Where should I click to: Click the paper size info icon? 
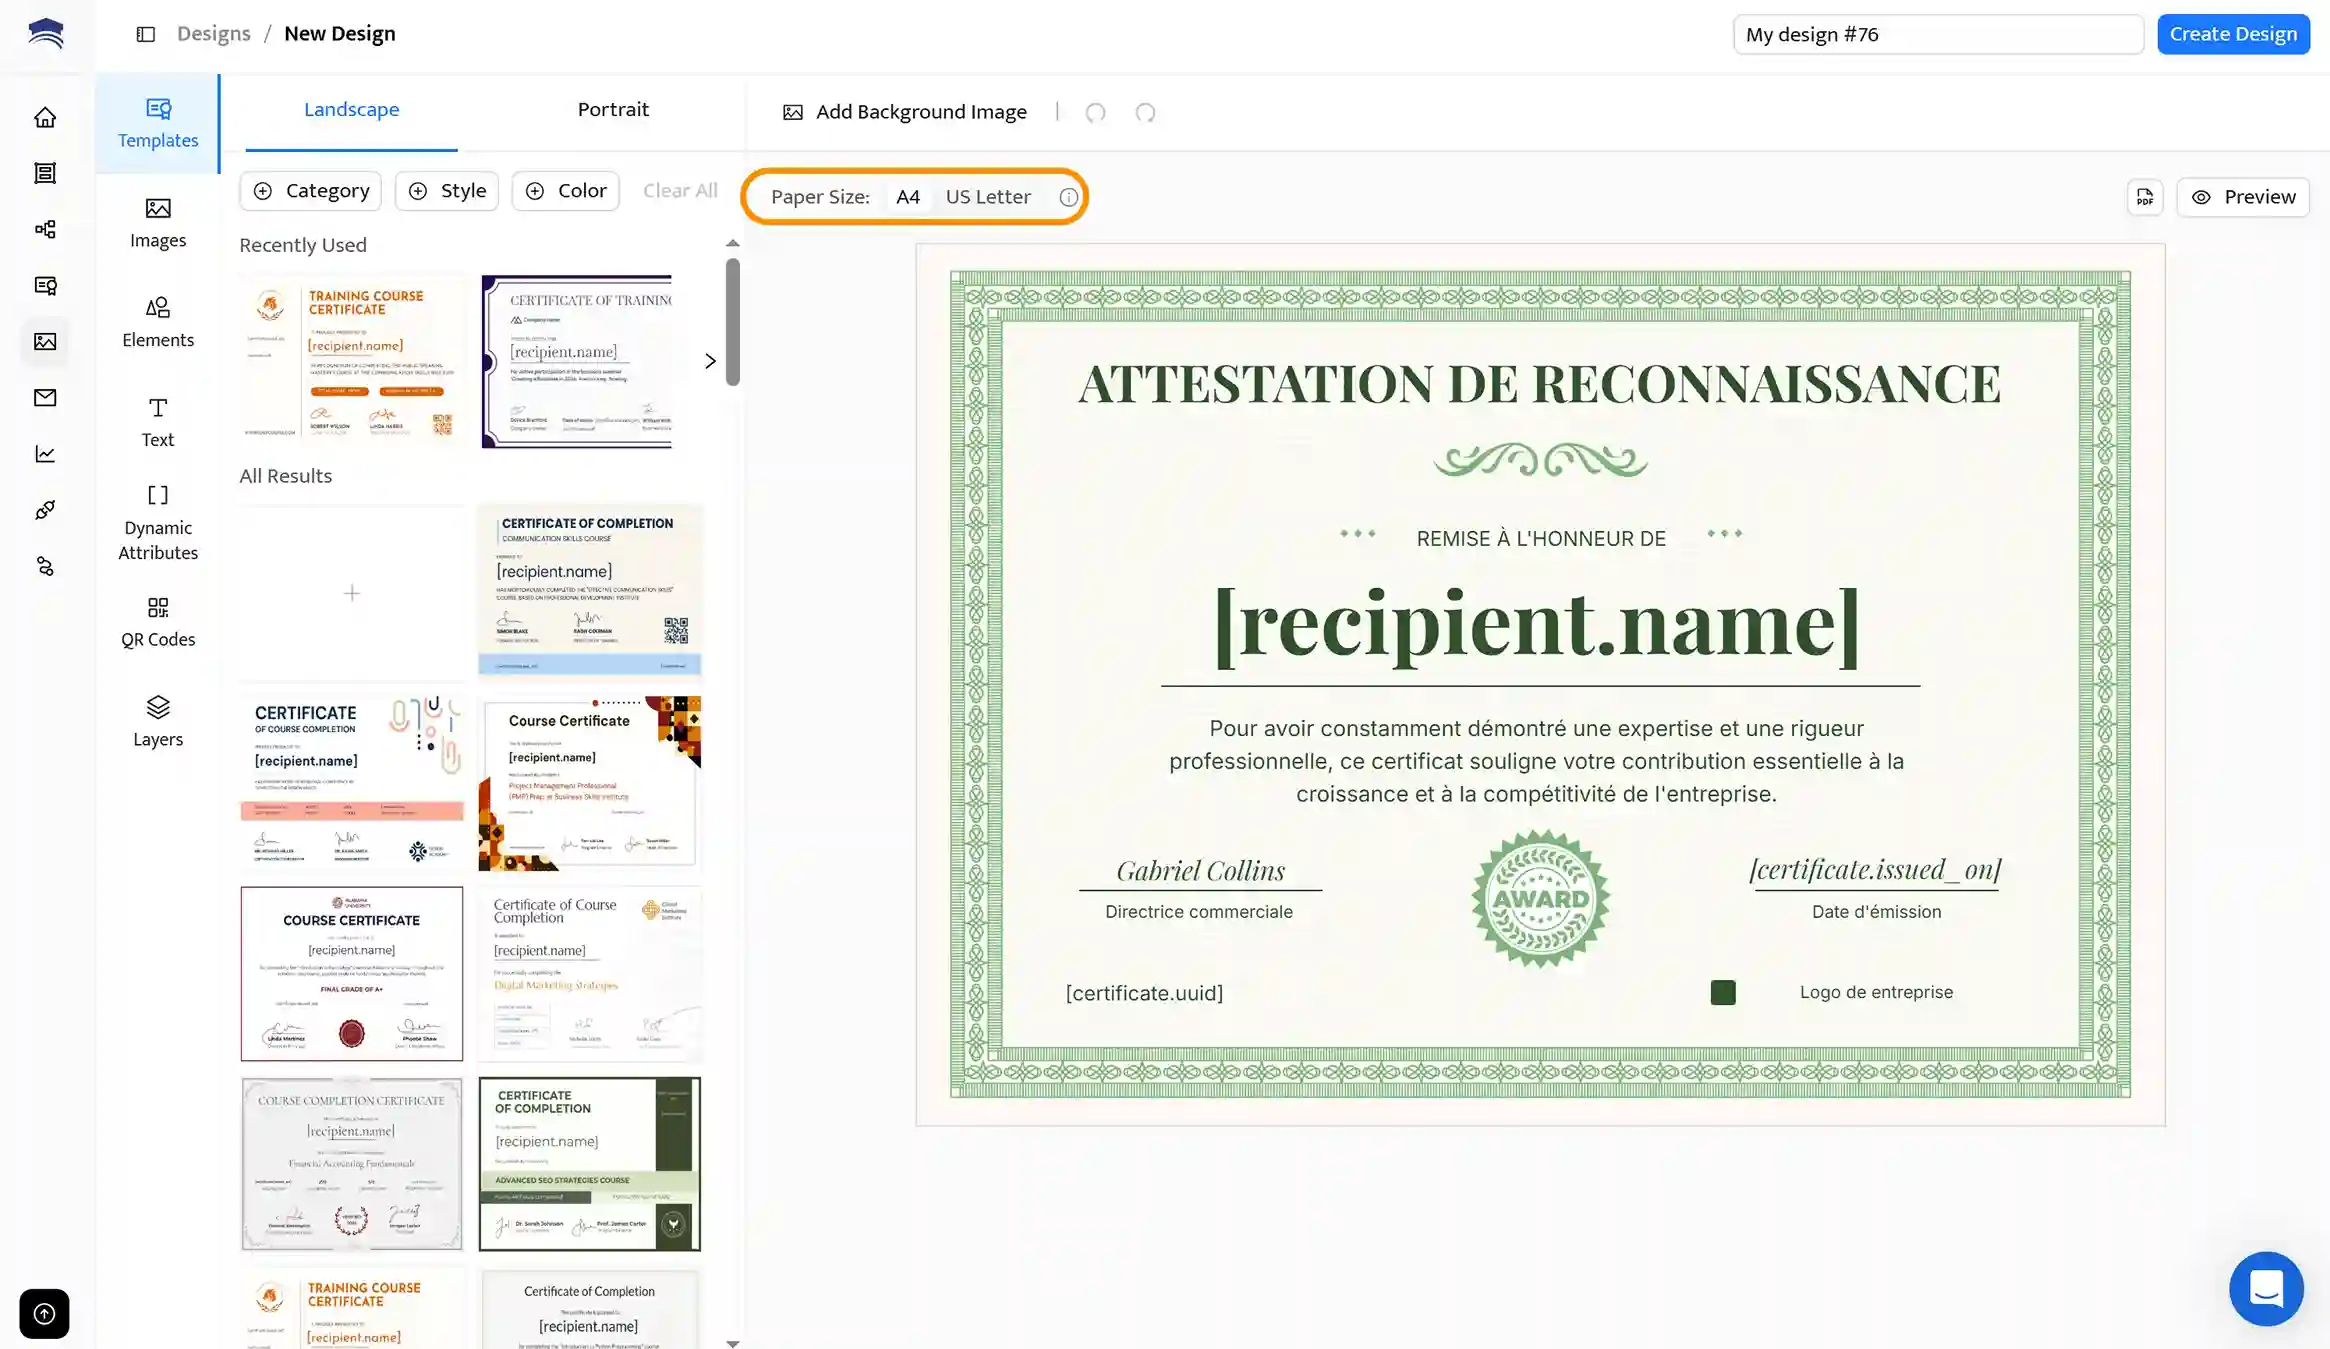pyautogui.click(x=1068, y=197)
